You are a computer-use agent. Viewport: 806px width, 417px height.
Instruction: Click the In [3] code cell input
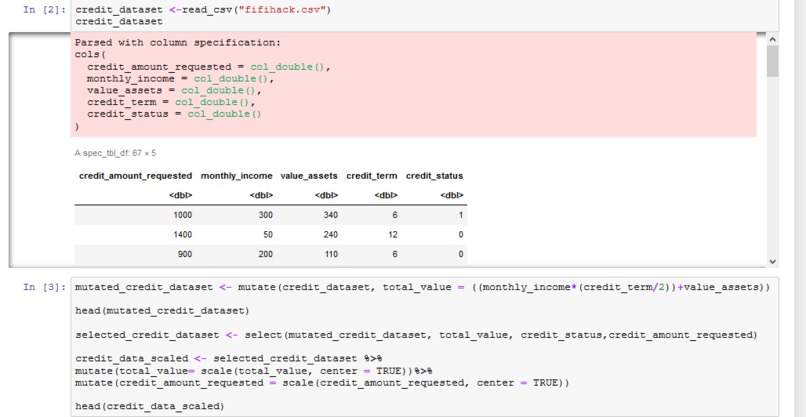(x=425, y=347)
